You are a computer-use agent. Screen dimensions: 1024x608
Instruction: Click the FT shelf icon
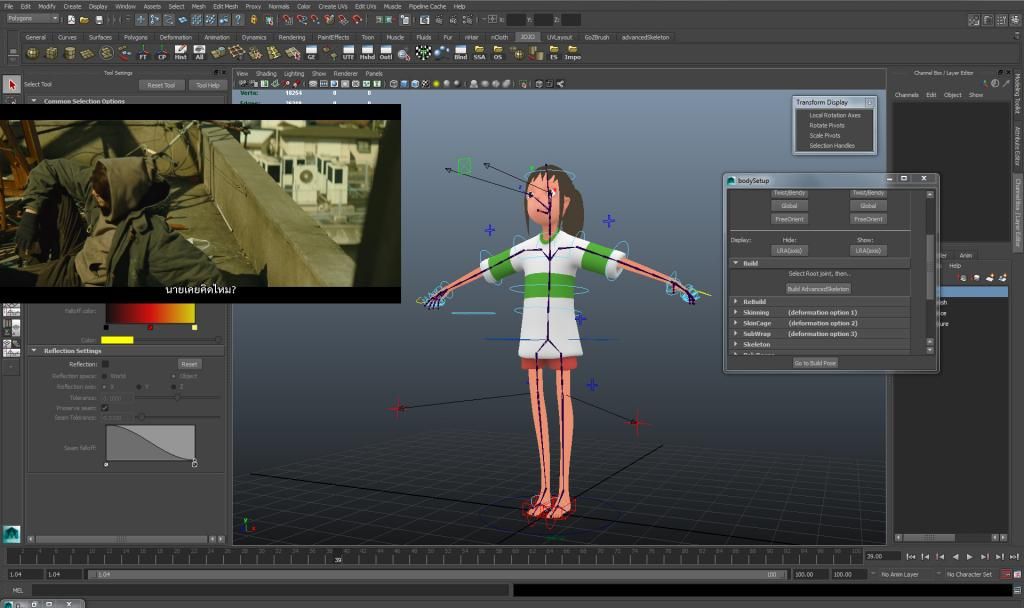coord(143,53)
